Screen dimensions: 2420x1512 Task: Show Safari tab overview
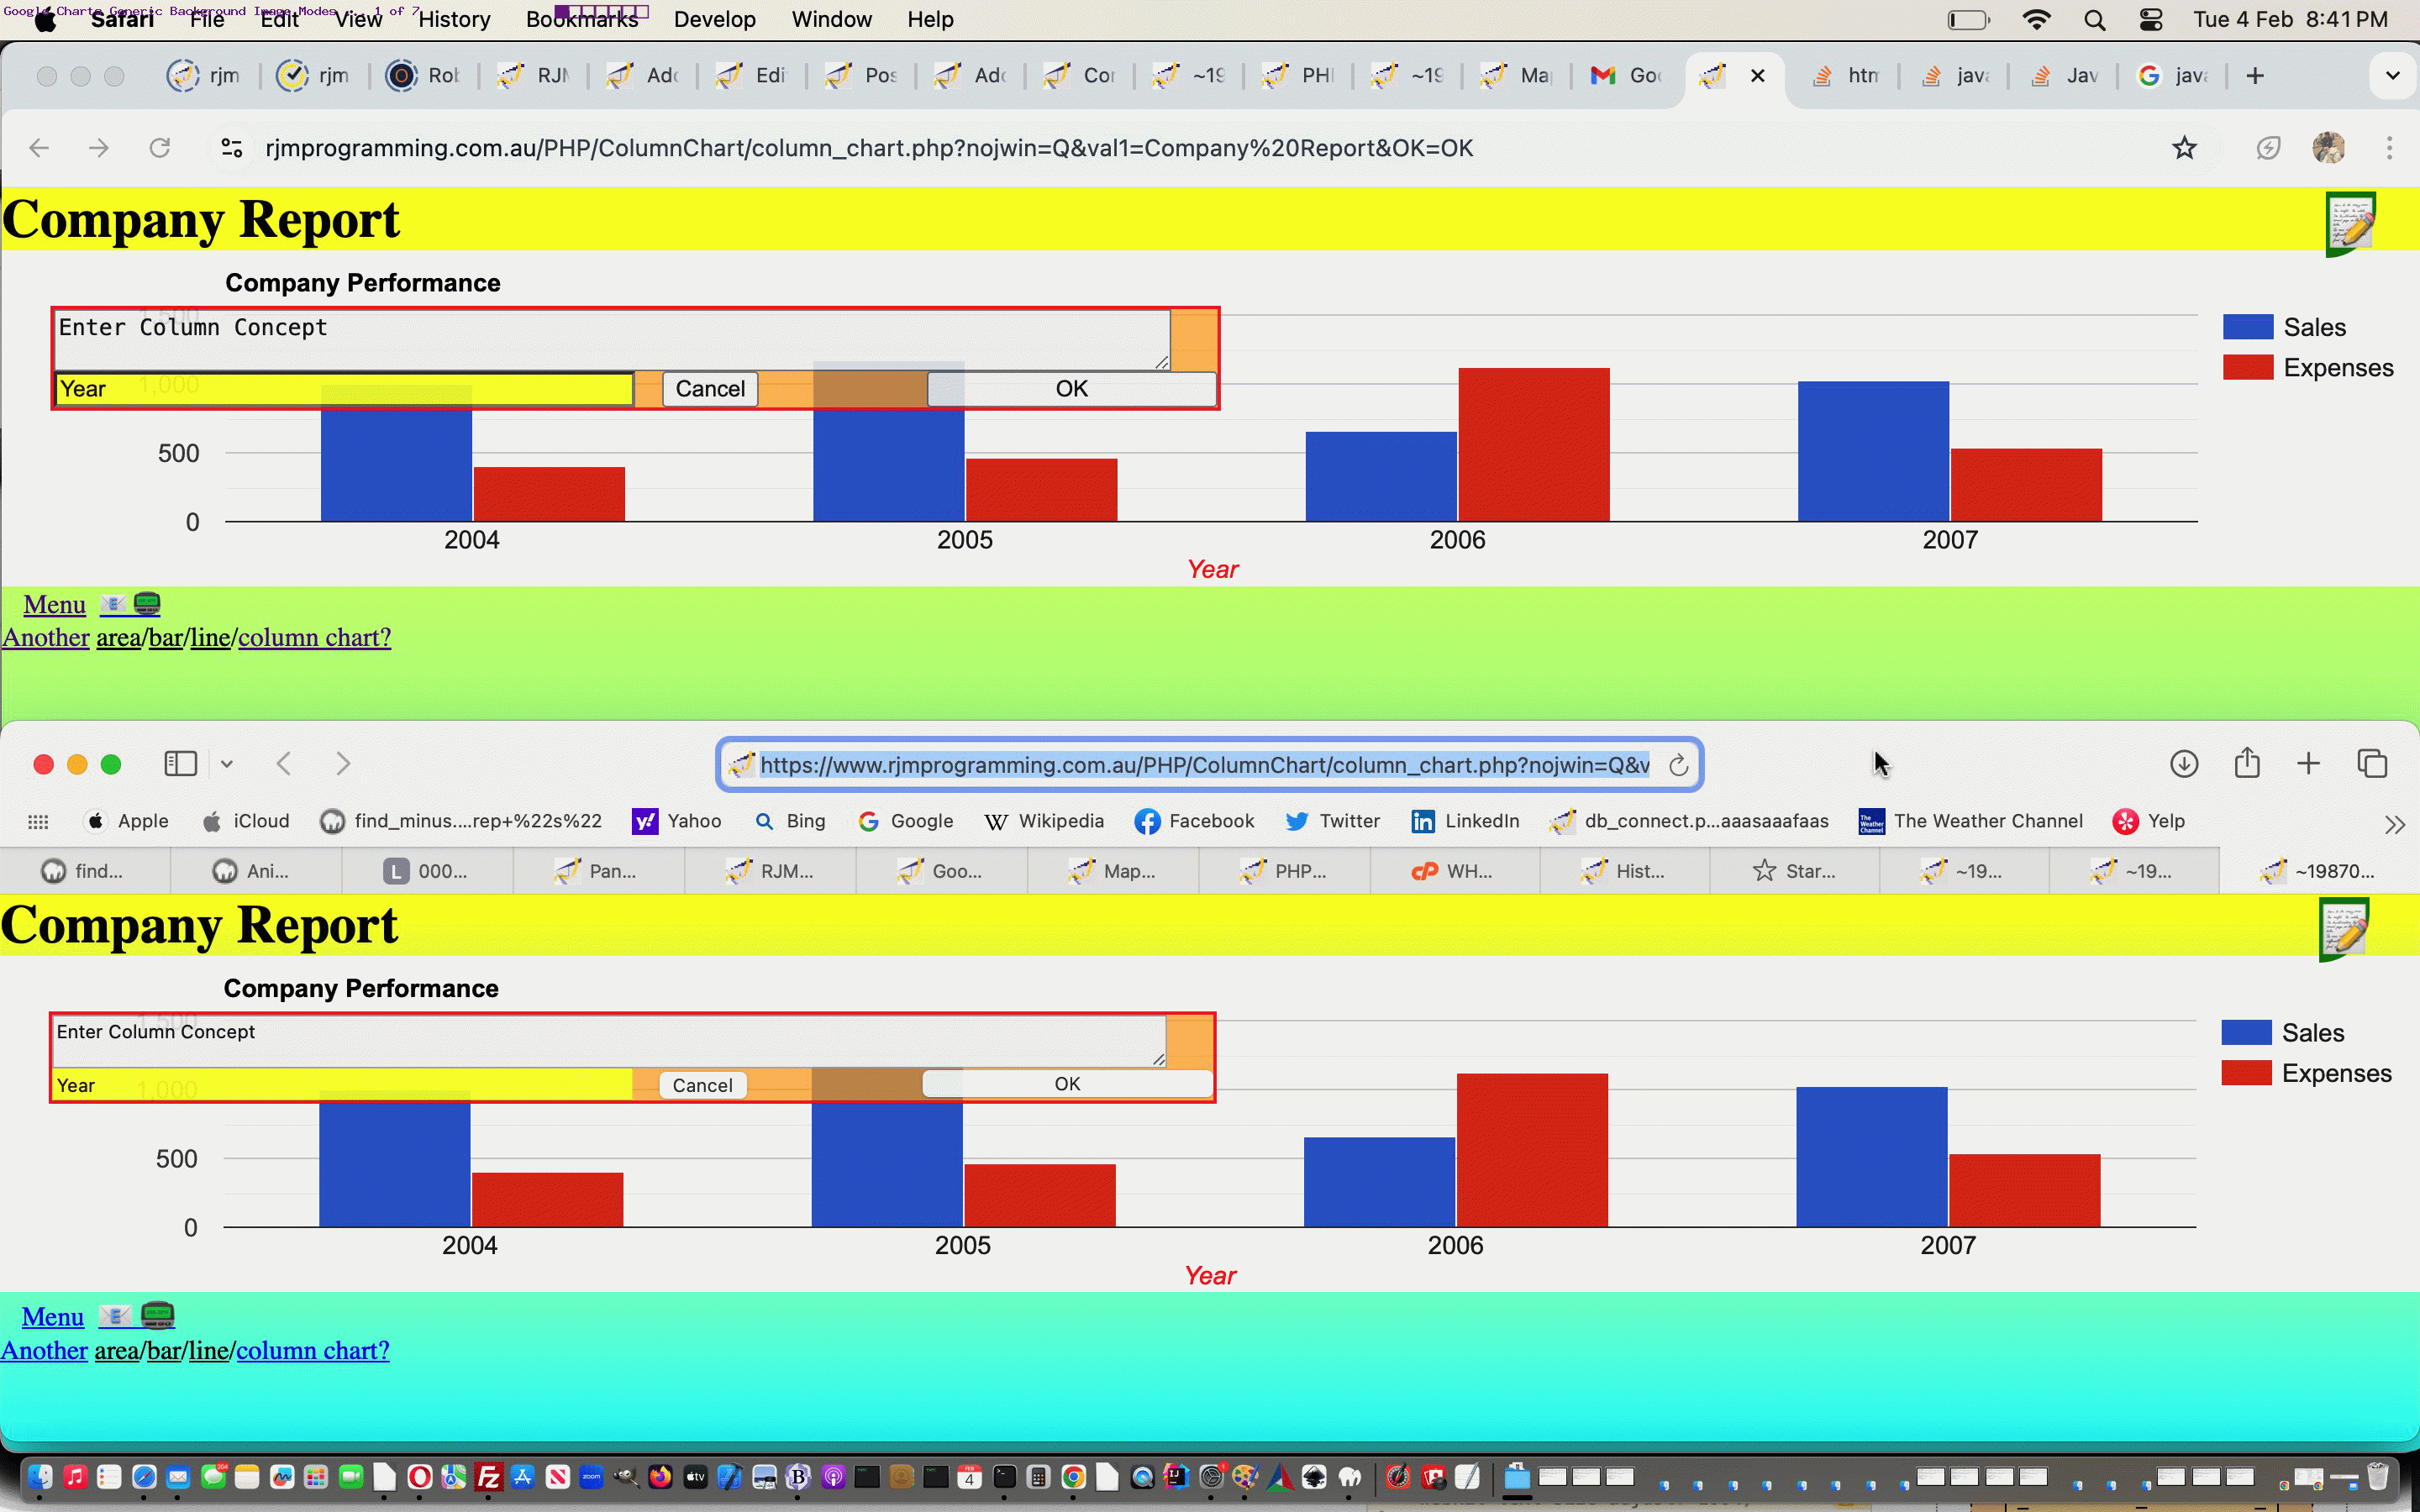coord(2372,764)
